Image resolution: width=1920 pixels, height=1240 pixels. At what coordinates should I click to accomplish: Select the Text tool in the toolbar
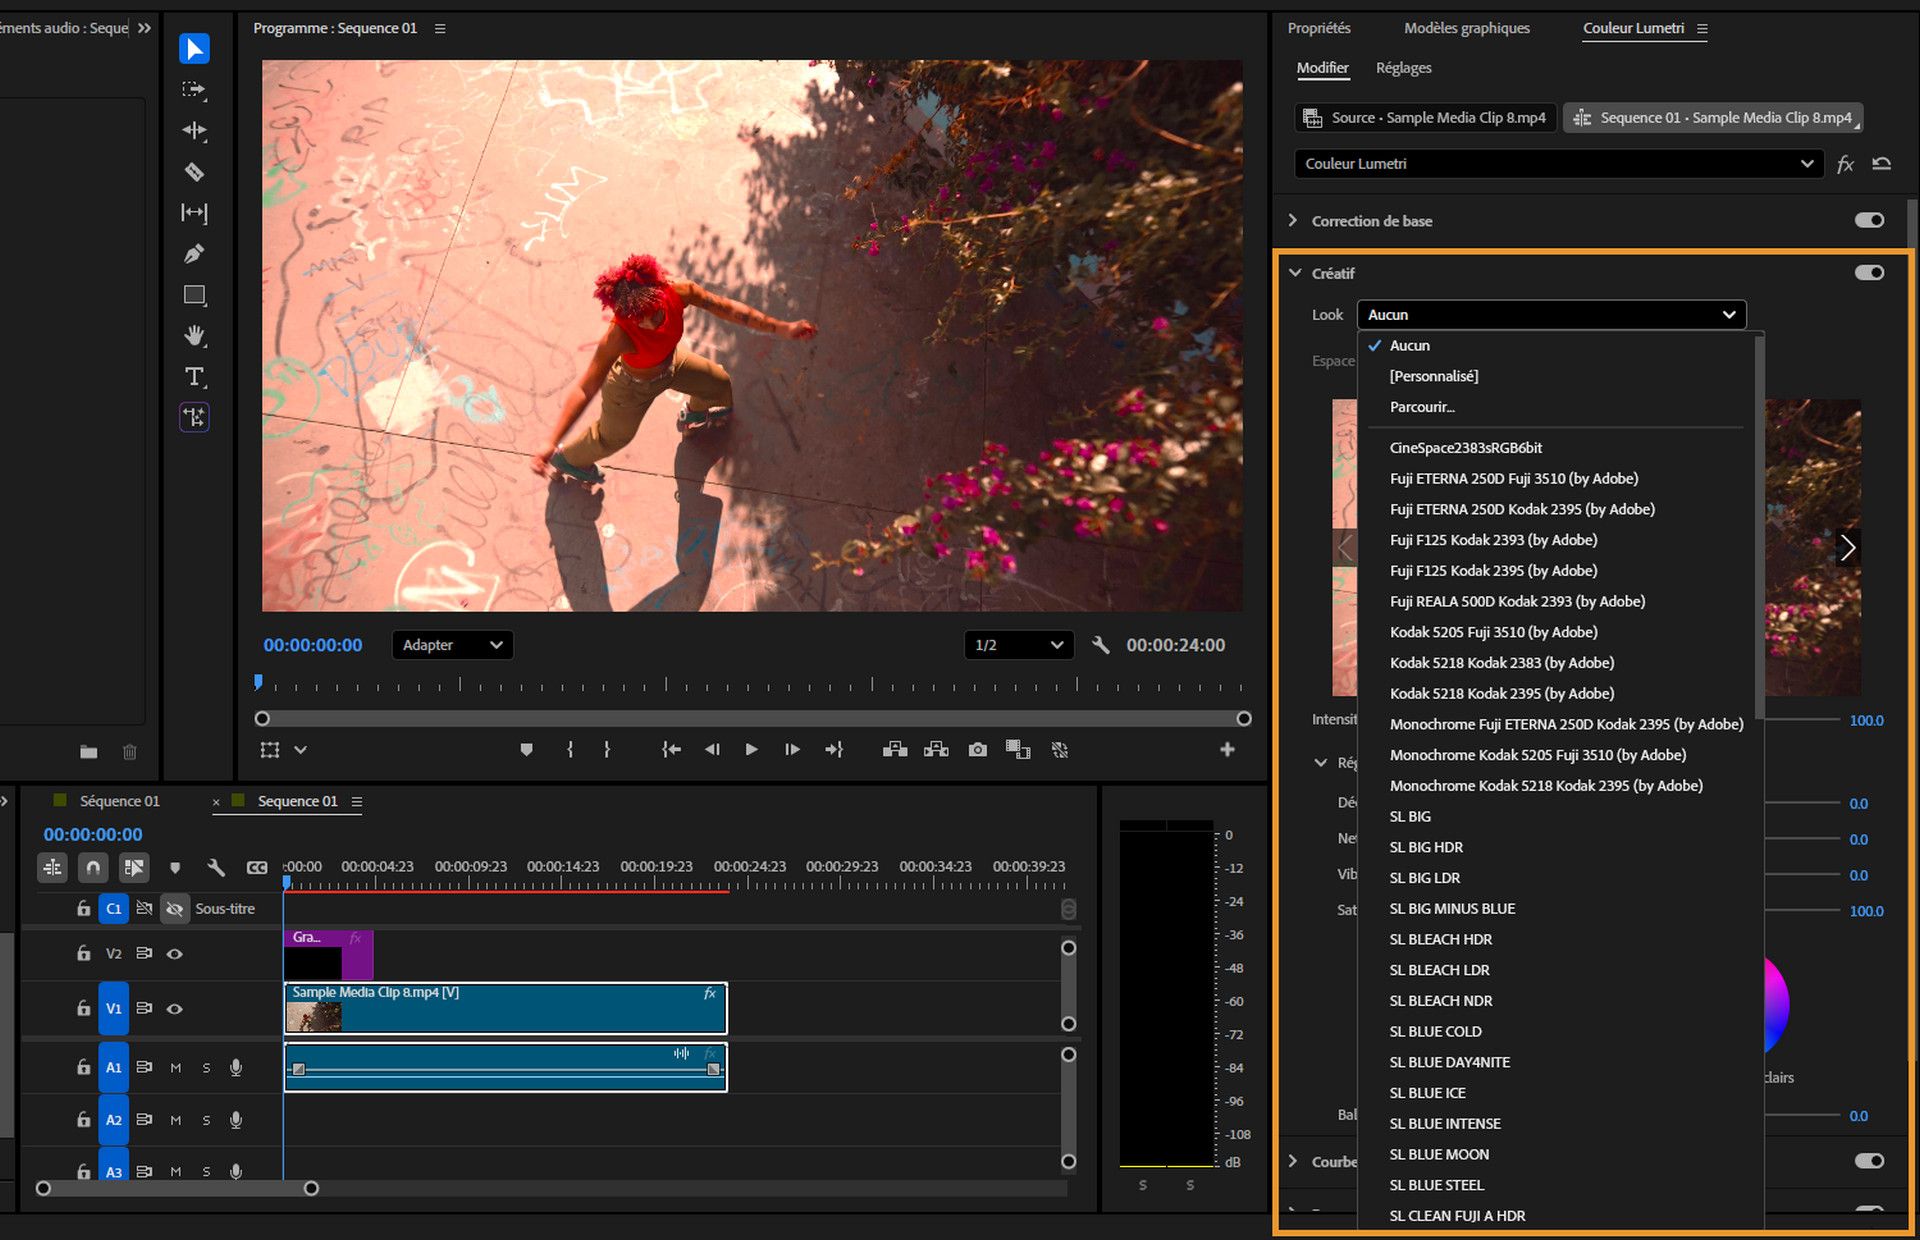[195, 377]
